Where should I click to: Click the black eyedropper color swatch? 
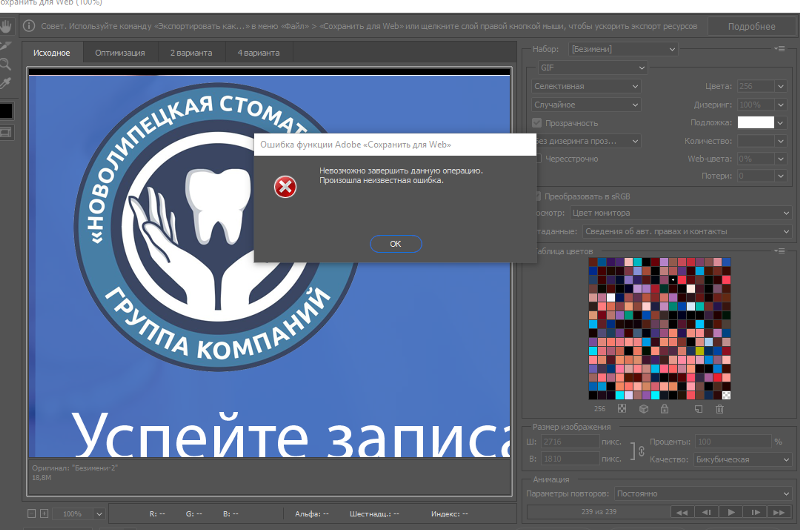click(6, 111)
